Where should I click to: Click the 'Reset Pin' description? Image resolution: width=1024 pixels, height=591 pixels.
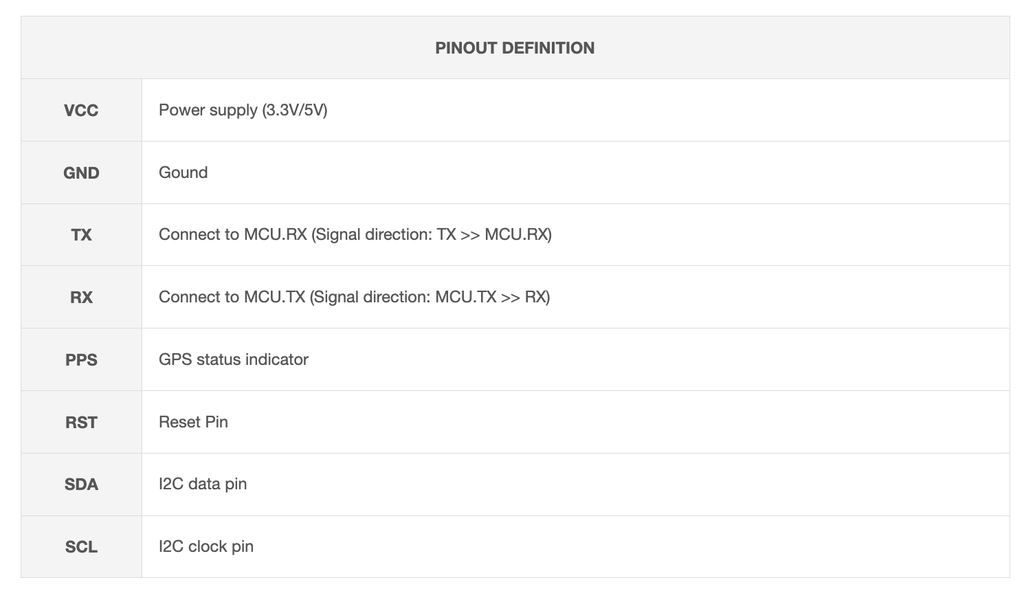coord(193,422)
